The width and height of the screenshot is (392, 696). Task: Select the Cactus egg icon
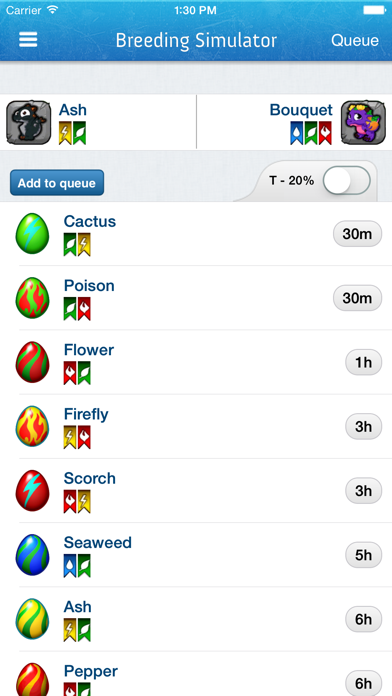pyautogui.click(x=32, y=233)
